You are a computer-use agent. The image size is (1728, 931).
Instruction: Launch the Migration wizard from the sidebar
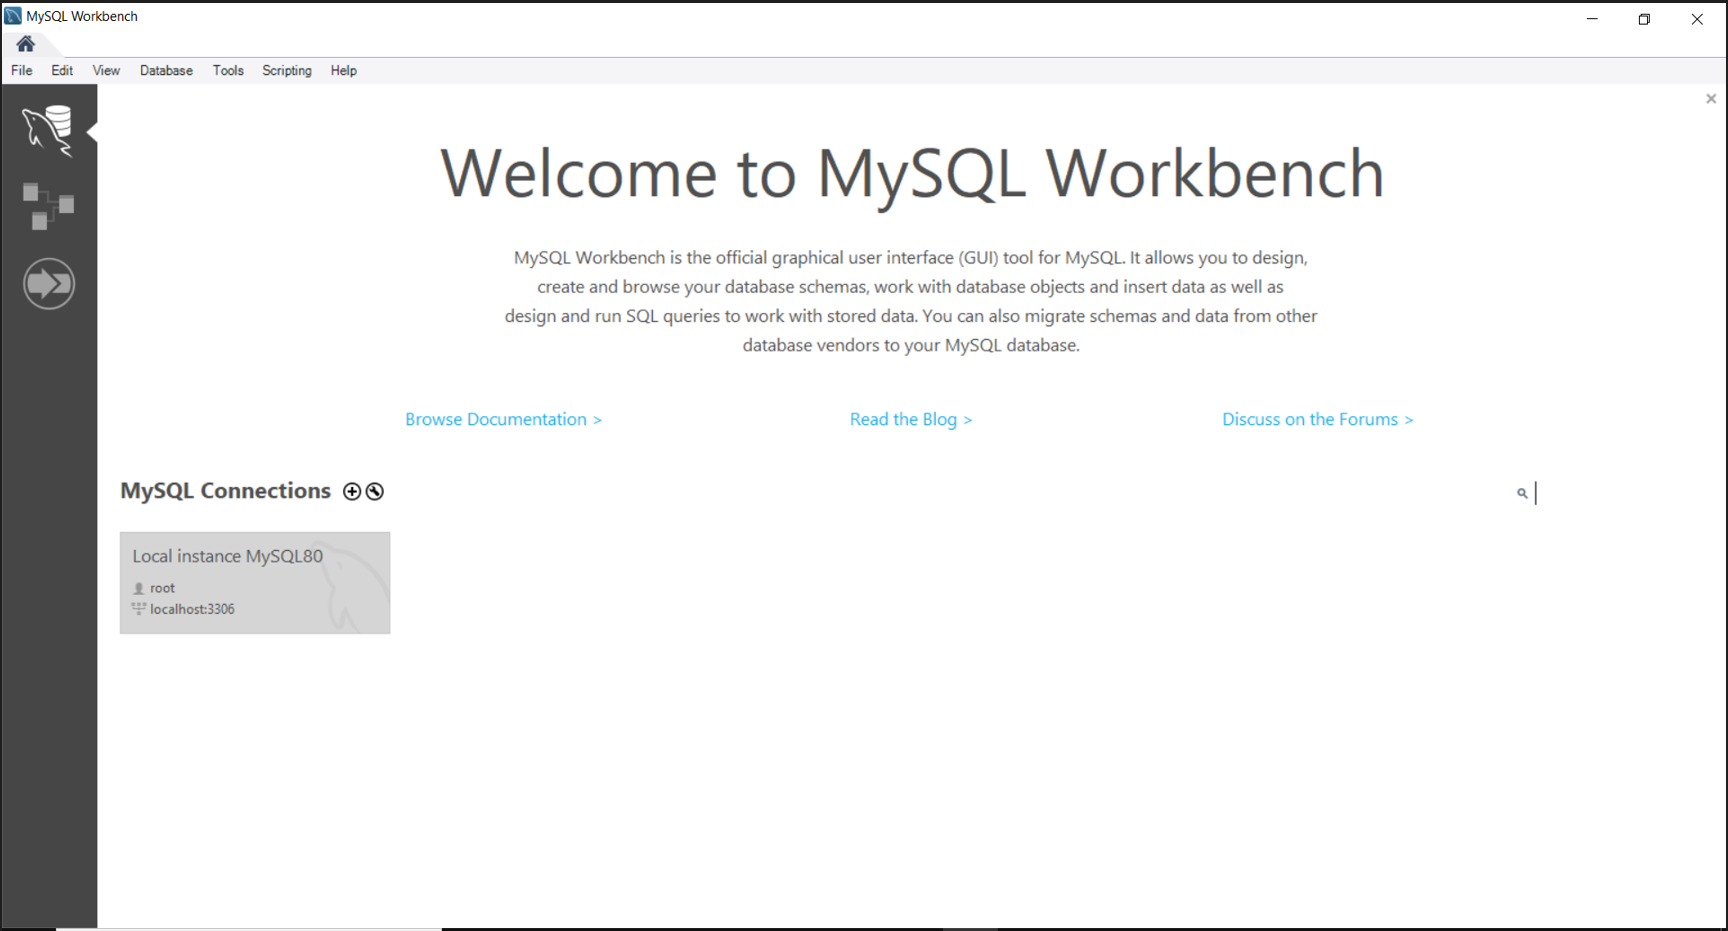(48, 283)
